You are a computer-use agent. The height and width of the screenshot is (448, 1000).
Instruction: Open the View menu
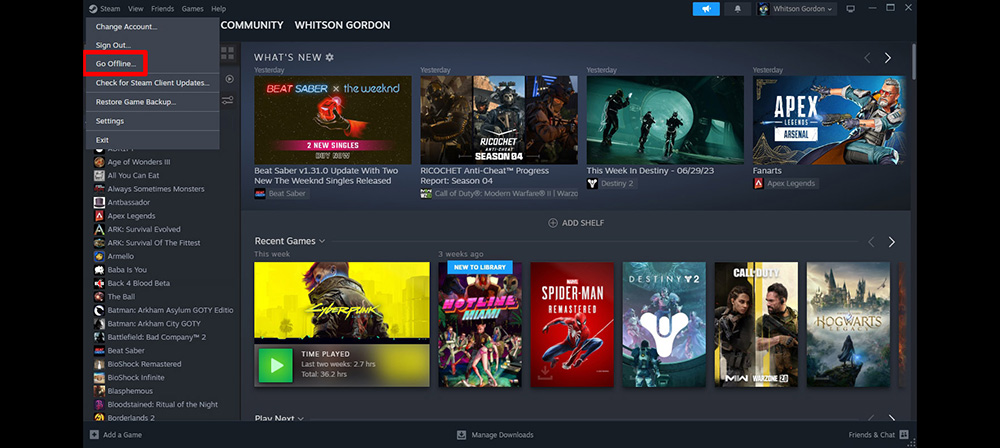click(x=135, y=9)
